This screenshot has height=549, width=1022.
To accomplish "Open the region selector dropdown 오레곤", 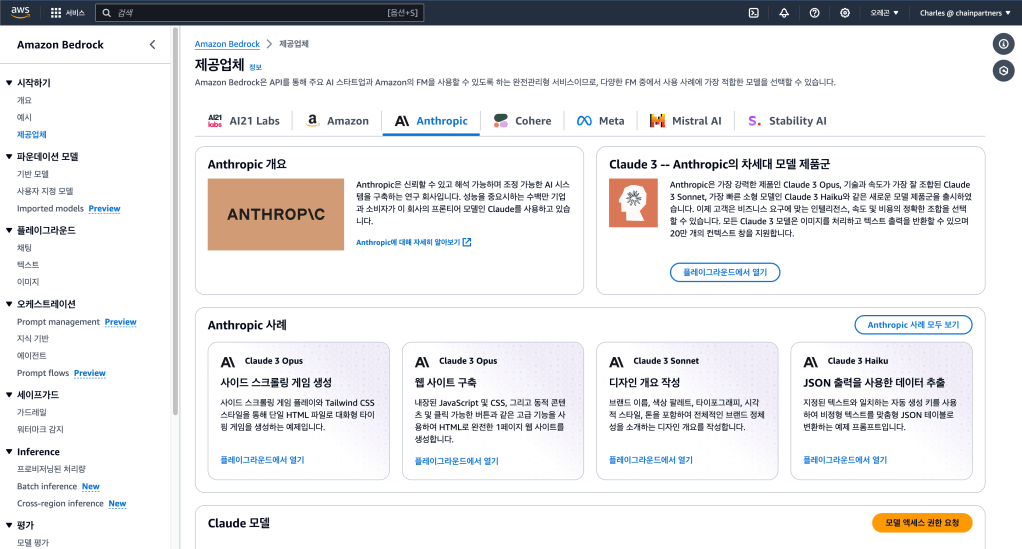I will click(884, 13).
